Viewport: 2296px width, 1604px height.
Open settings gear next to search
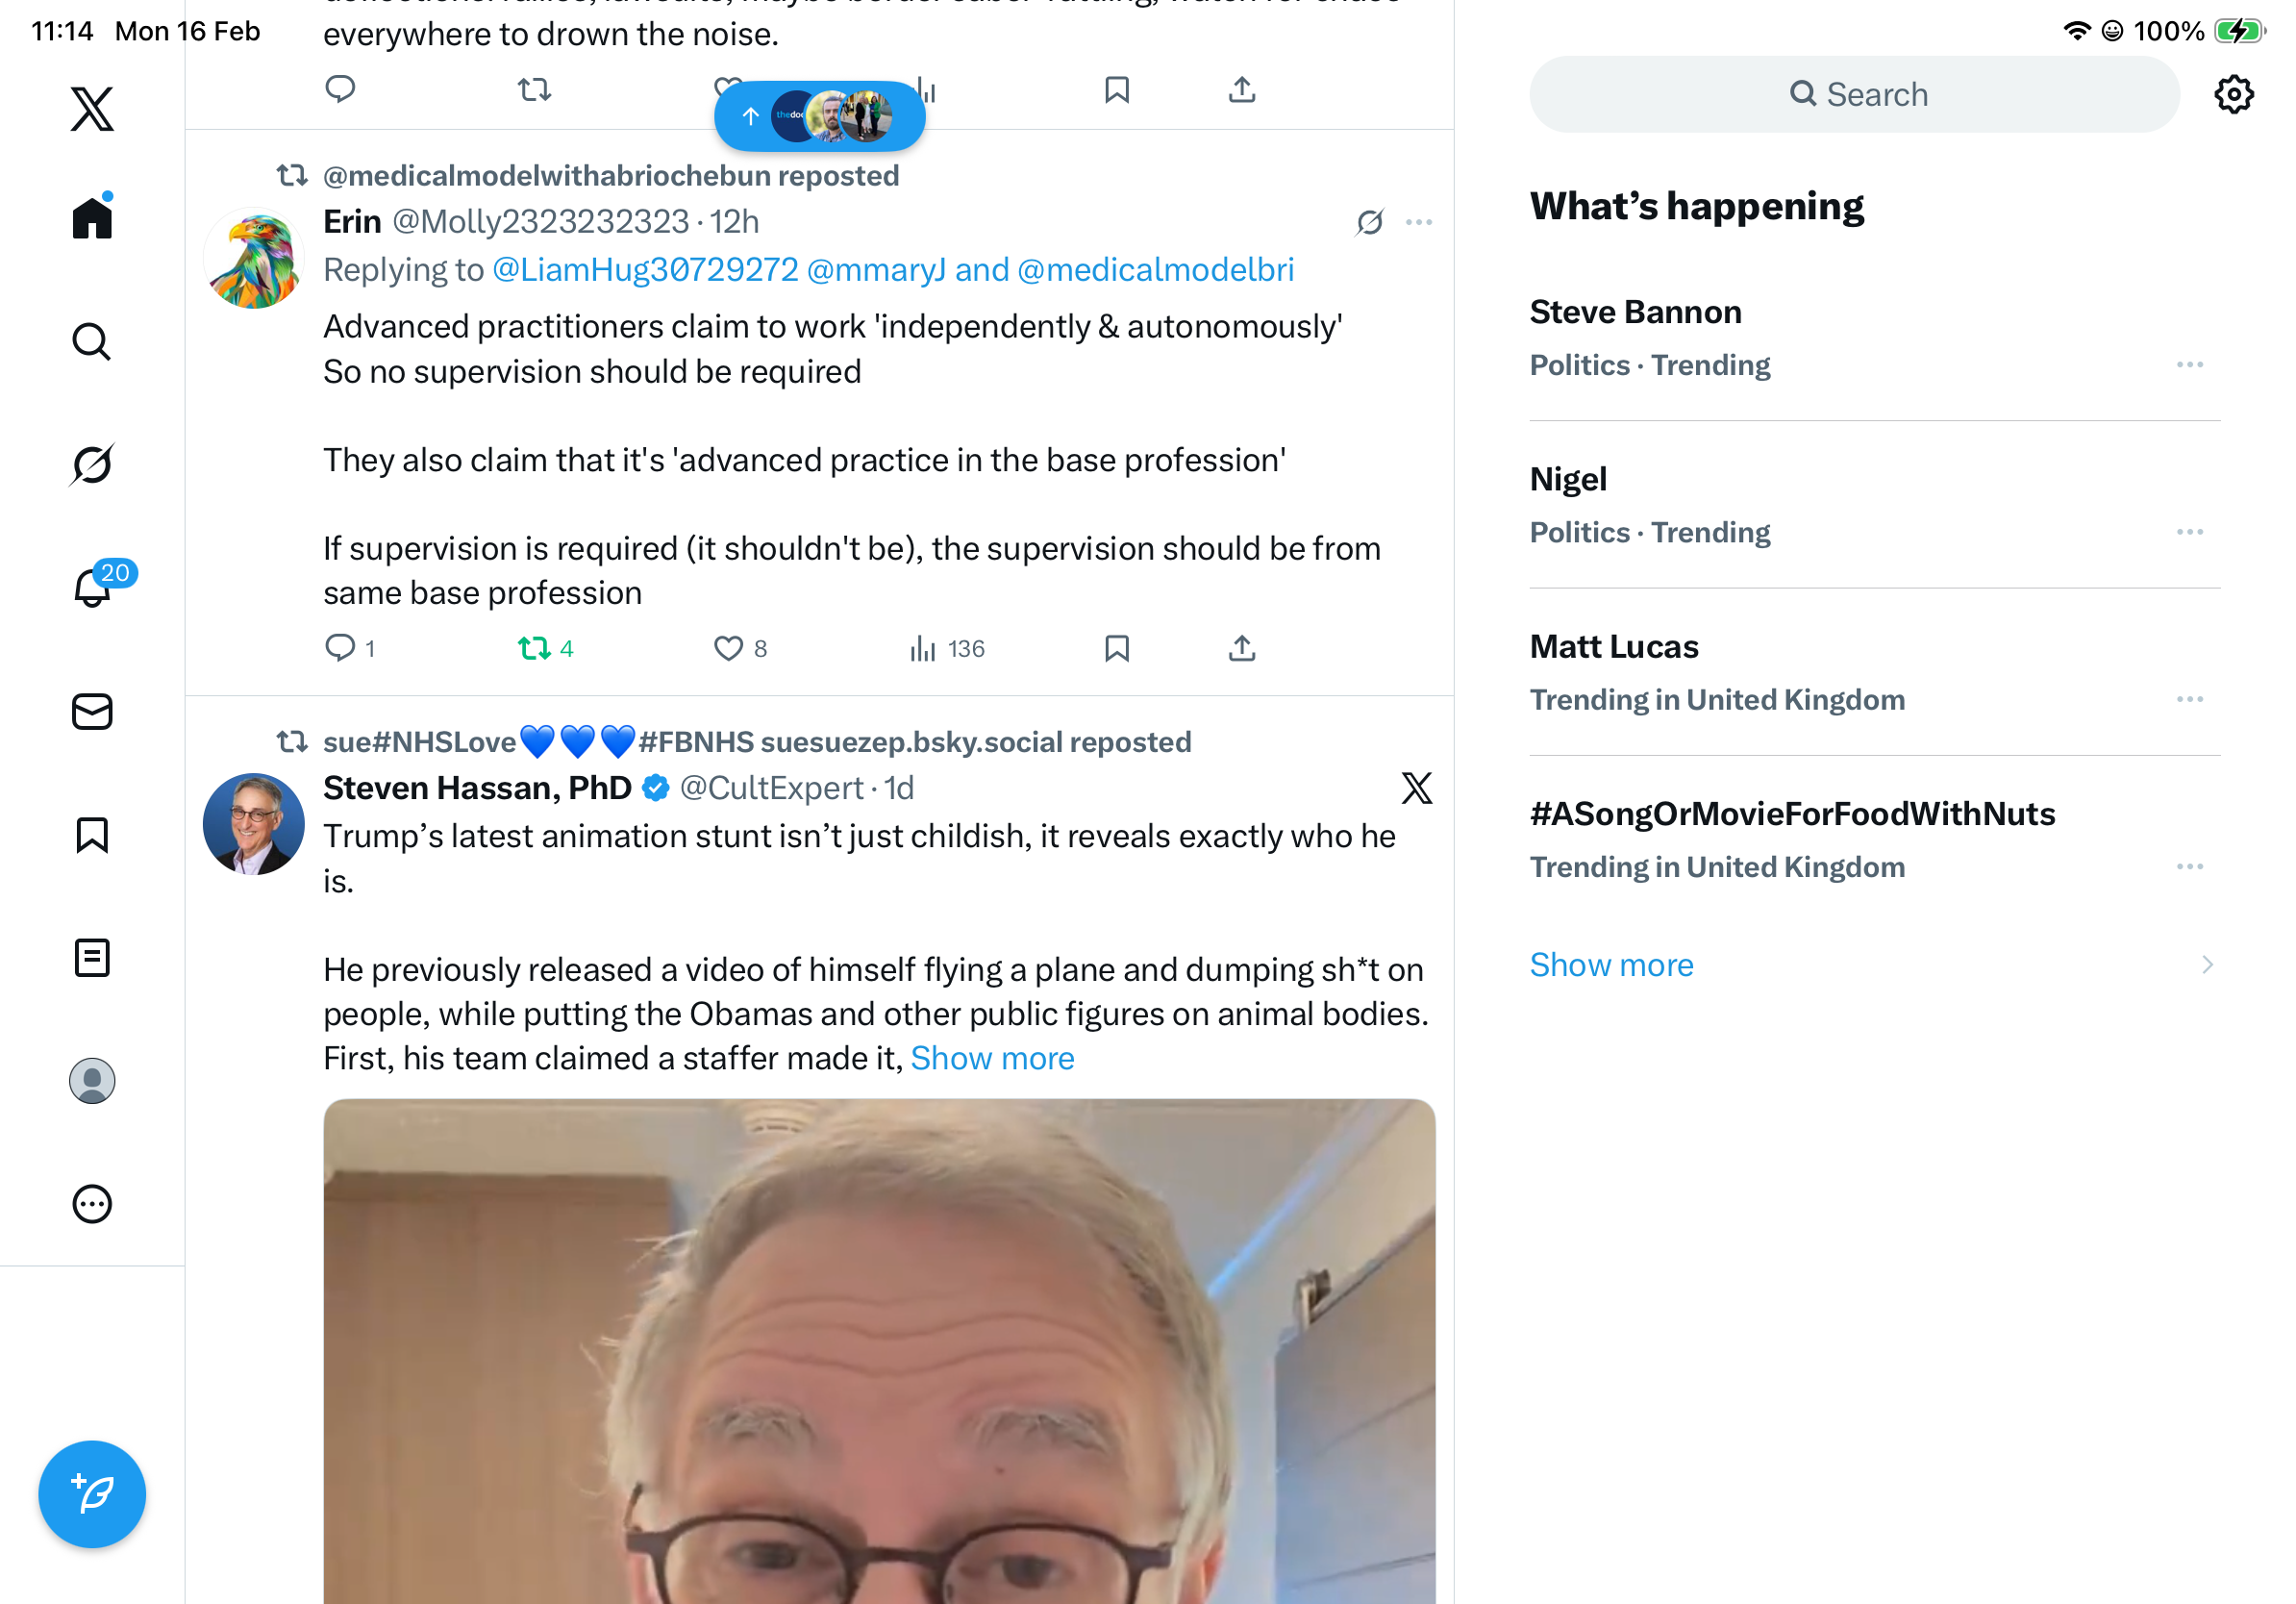2233,94
